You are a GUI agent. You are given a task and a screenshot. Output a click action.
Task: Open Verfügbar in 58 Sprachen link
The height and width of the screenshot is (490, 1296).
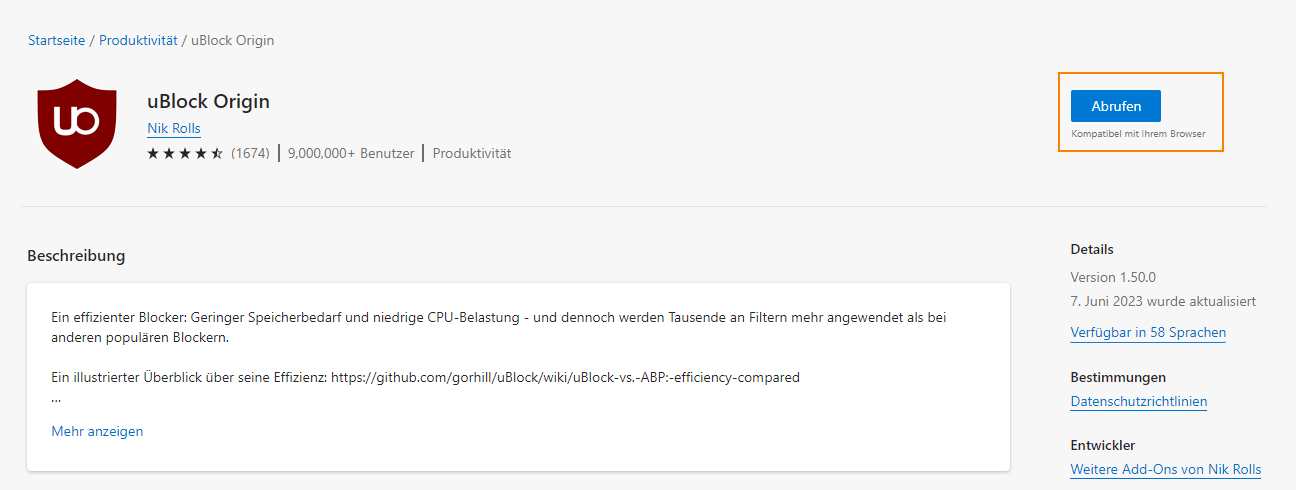[x=1148, y=332]
